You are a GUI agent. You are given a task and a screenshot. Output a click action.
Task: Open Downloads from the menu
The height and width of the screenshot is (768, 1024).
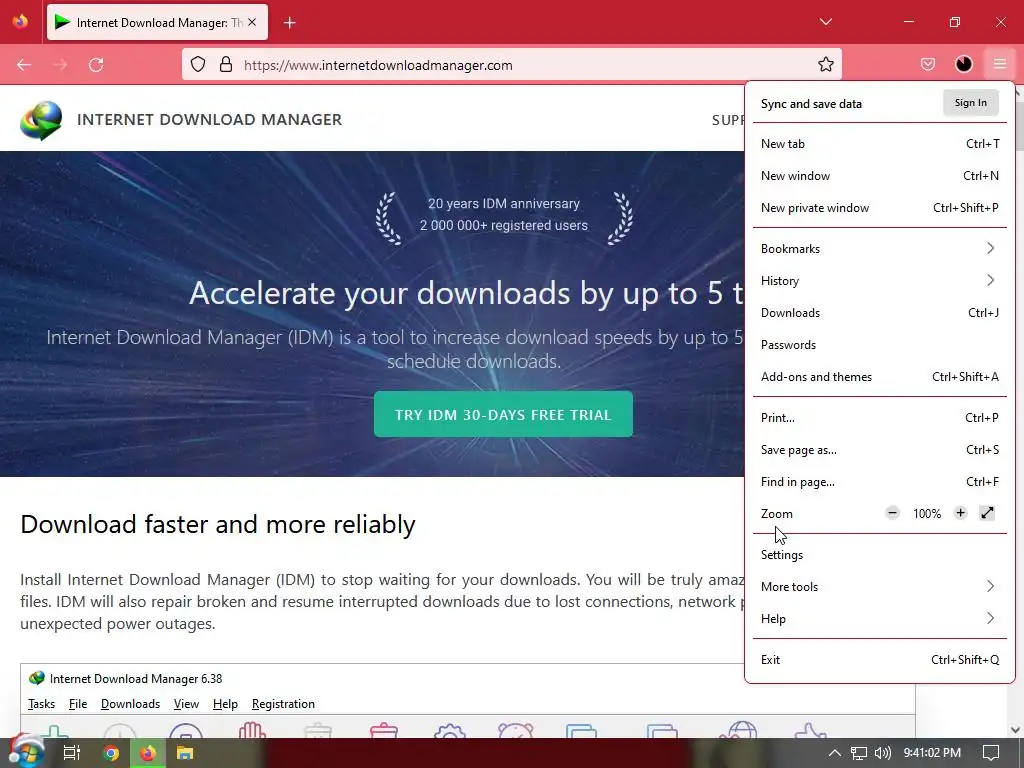(880, 313)
